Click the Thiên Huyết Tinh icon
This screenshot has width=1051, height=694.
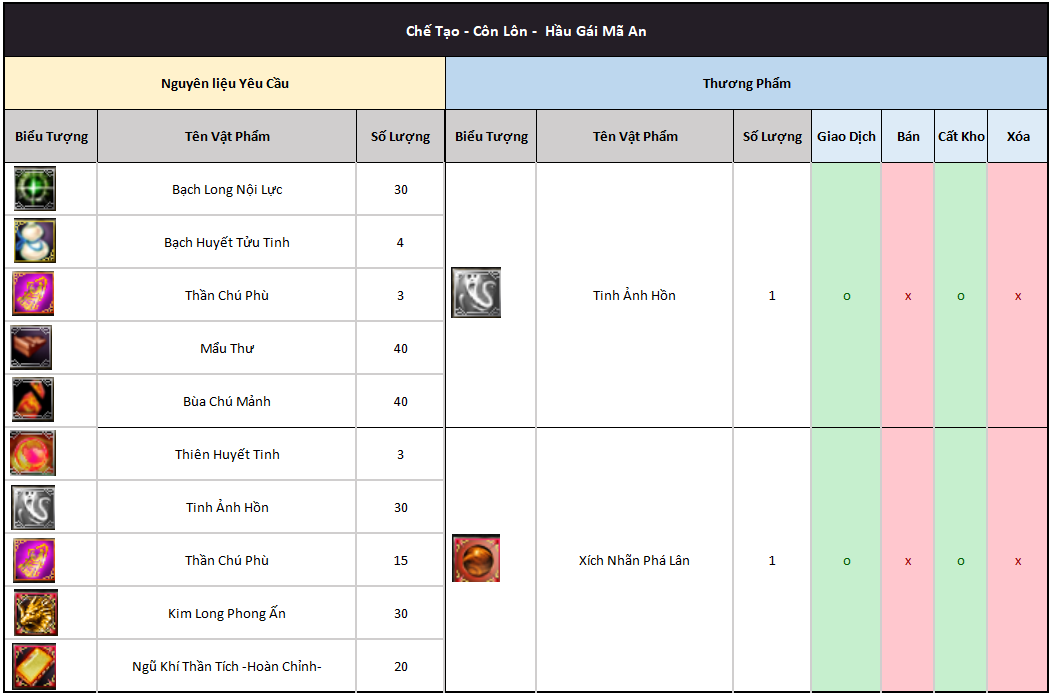pos(33,454)
